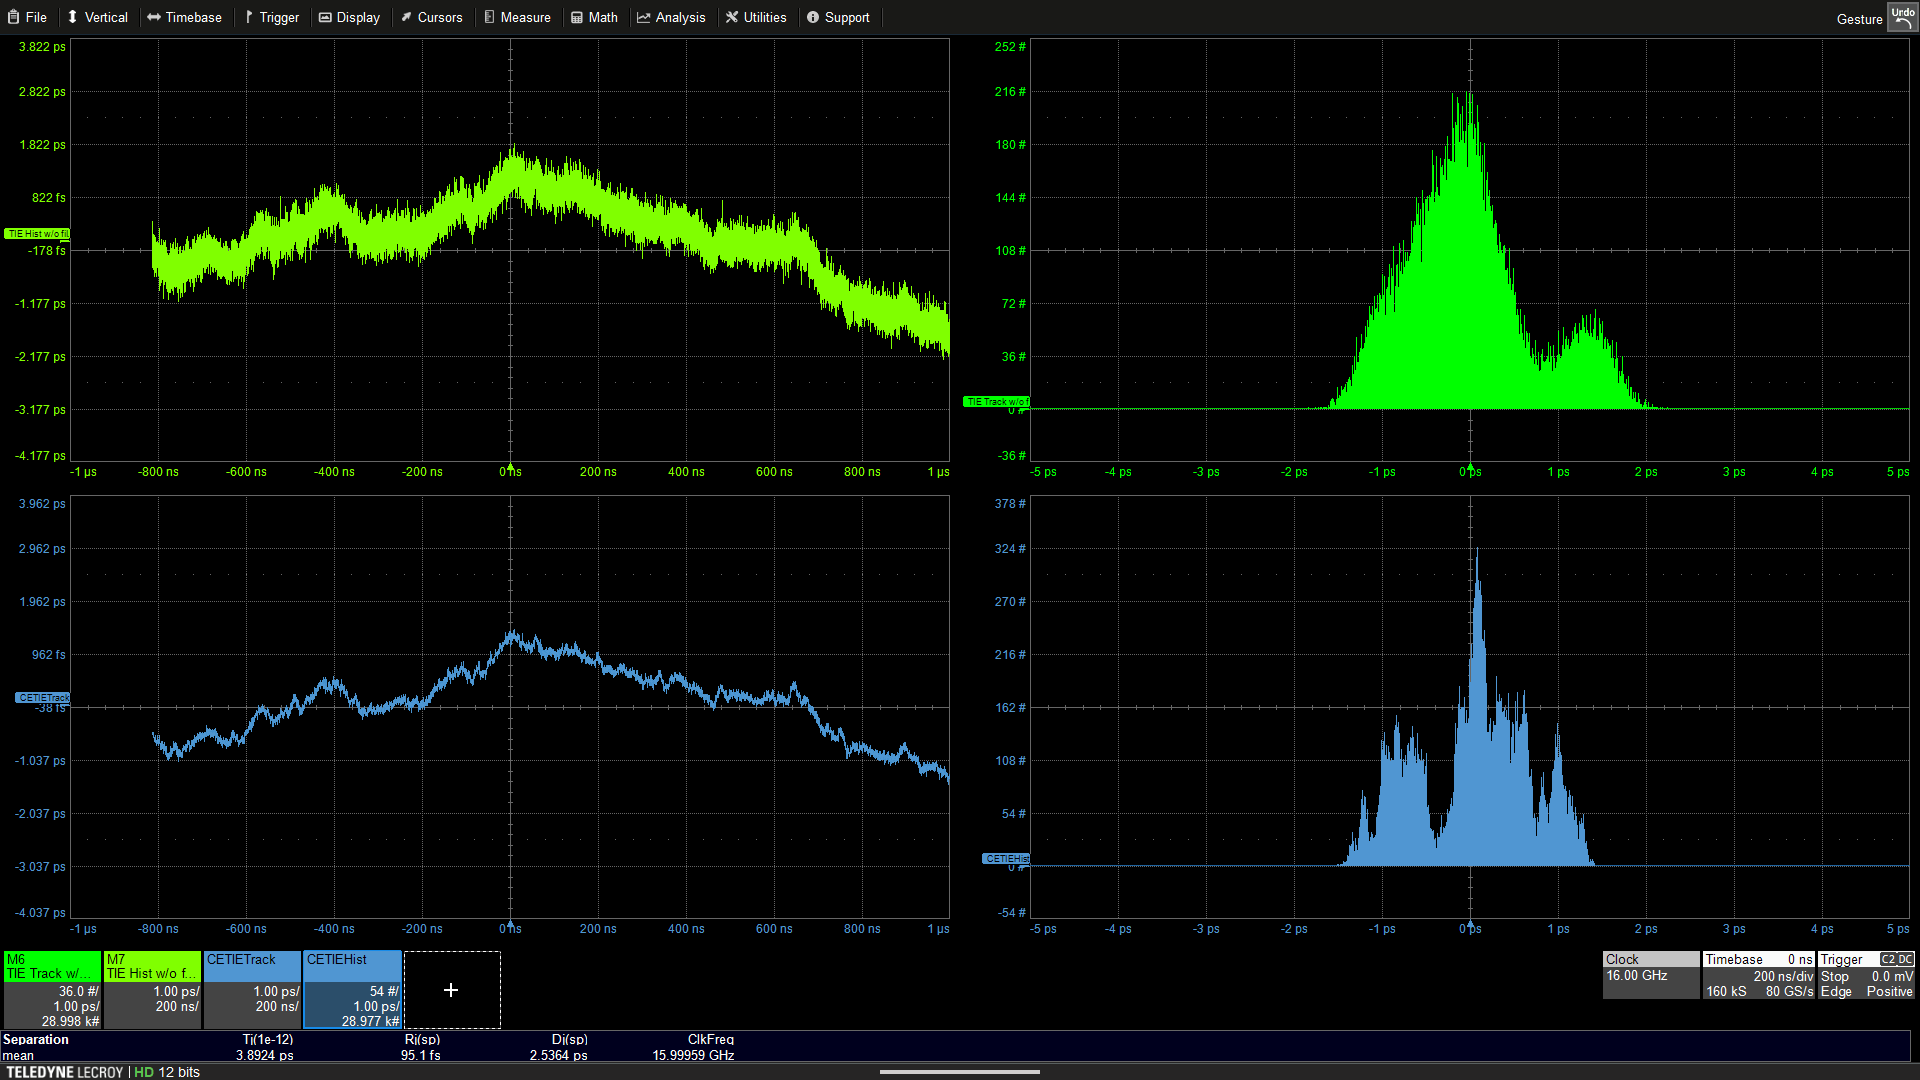Open the Trigger descriptor box
The image size is (1920, 1080).
pos(1866,975)
